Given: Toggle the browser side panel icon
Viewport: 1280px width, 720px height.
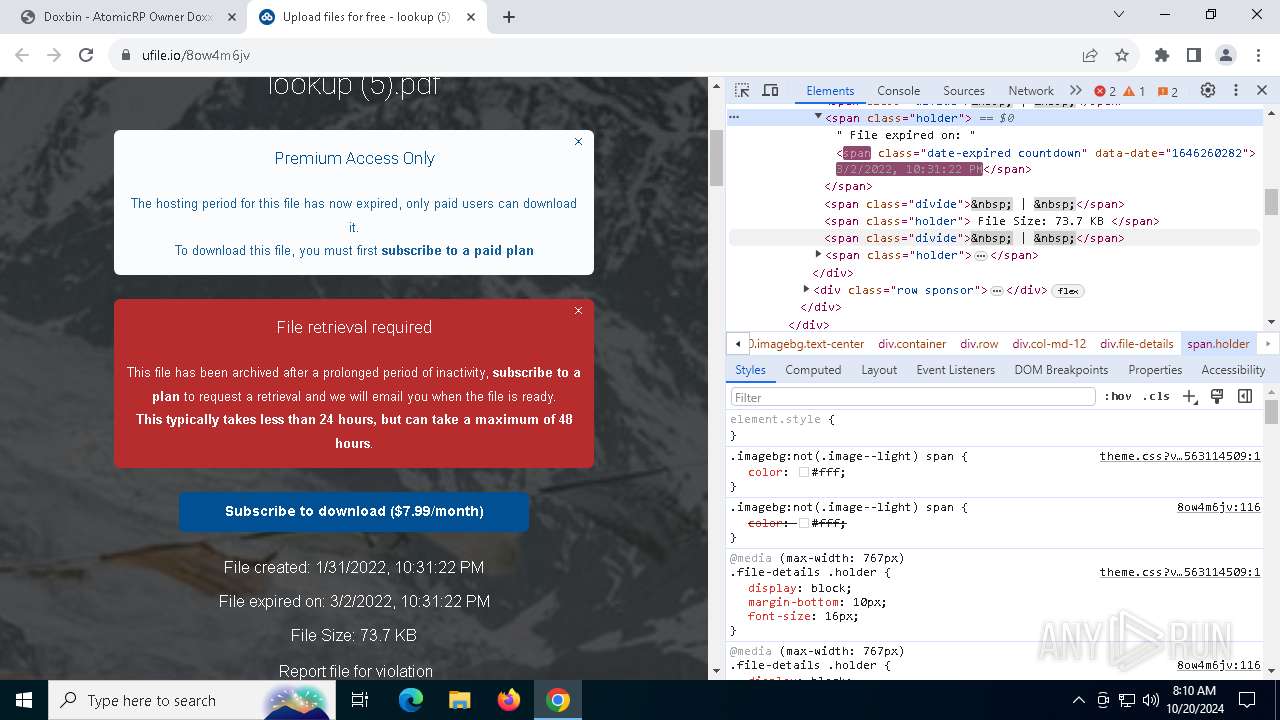Looking at the screenshot, I should [1194, 55].
